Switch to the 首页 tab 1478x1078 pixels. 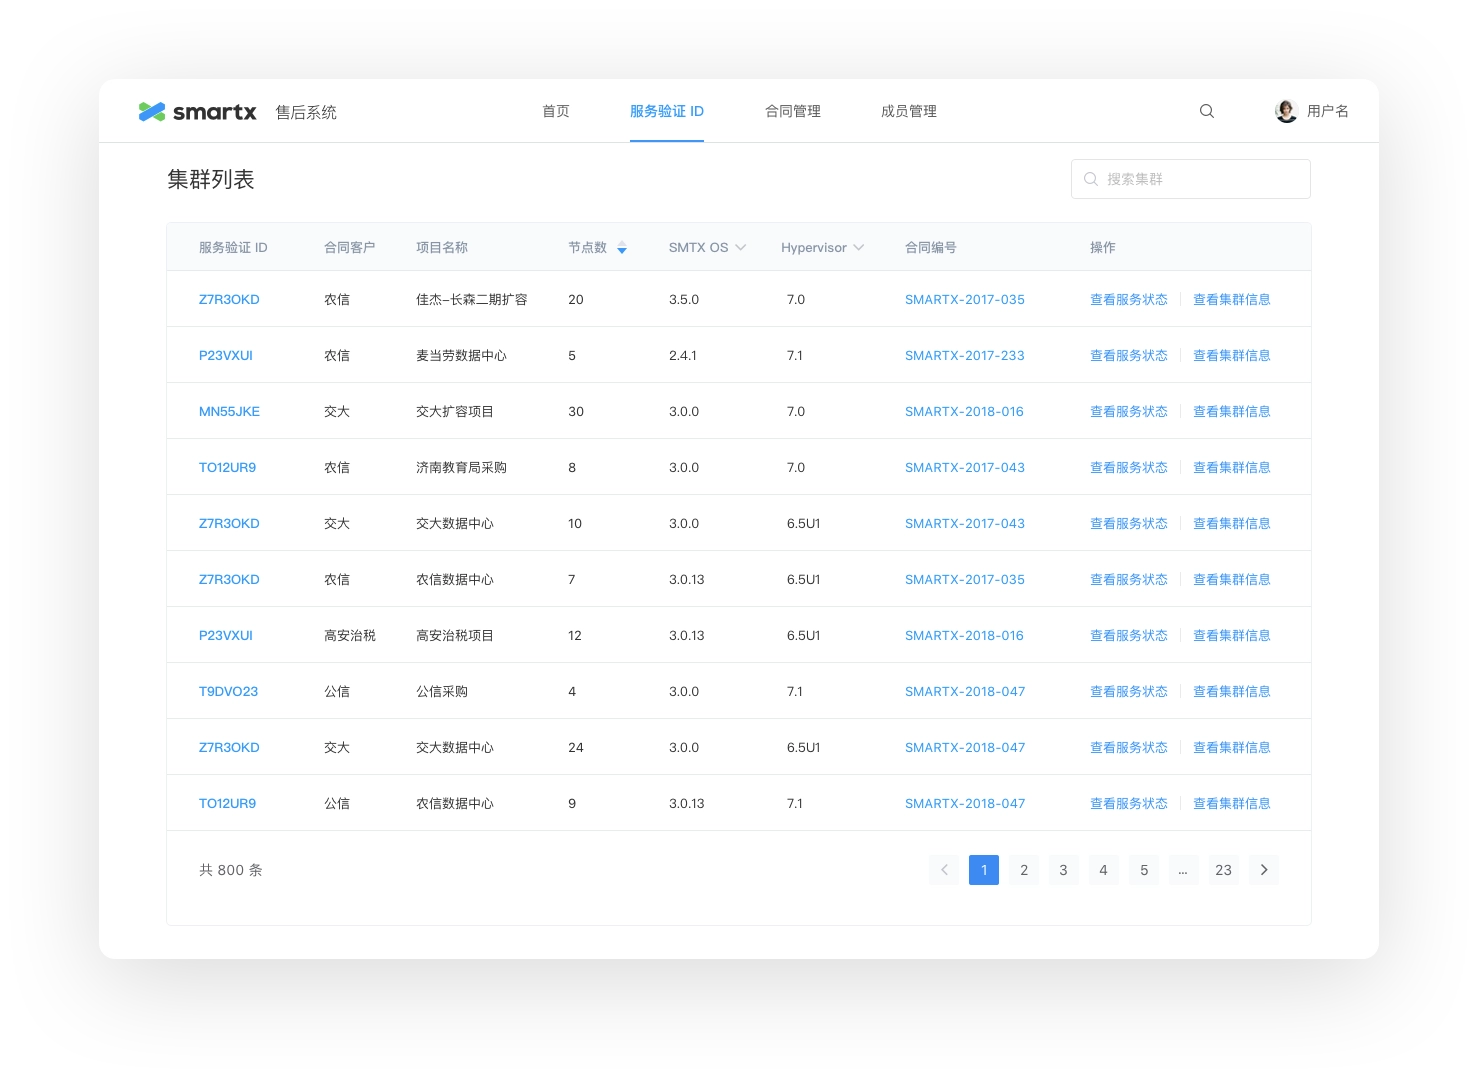556,111
